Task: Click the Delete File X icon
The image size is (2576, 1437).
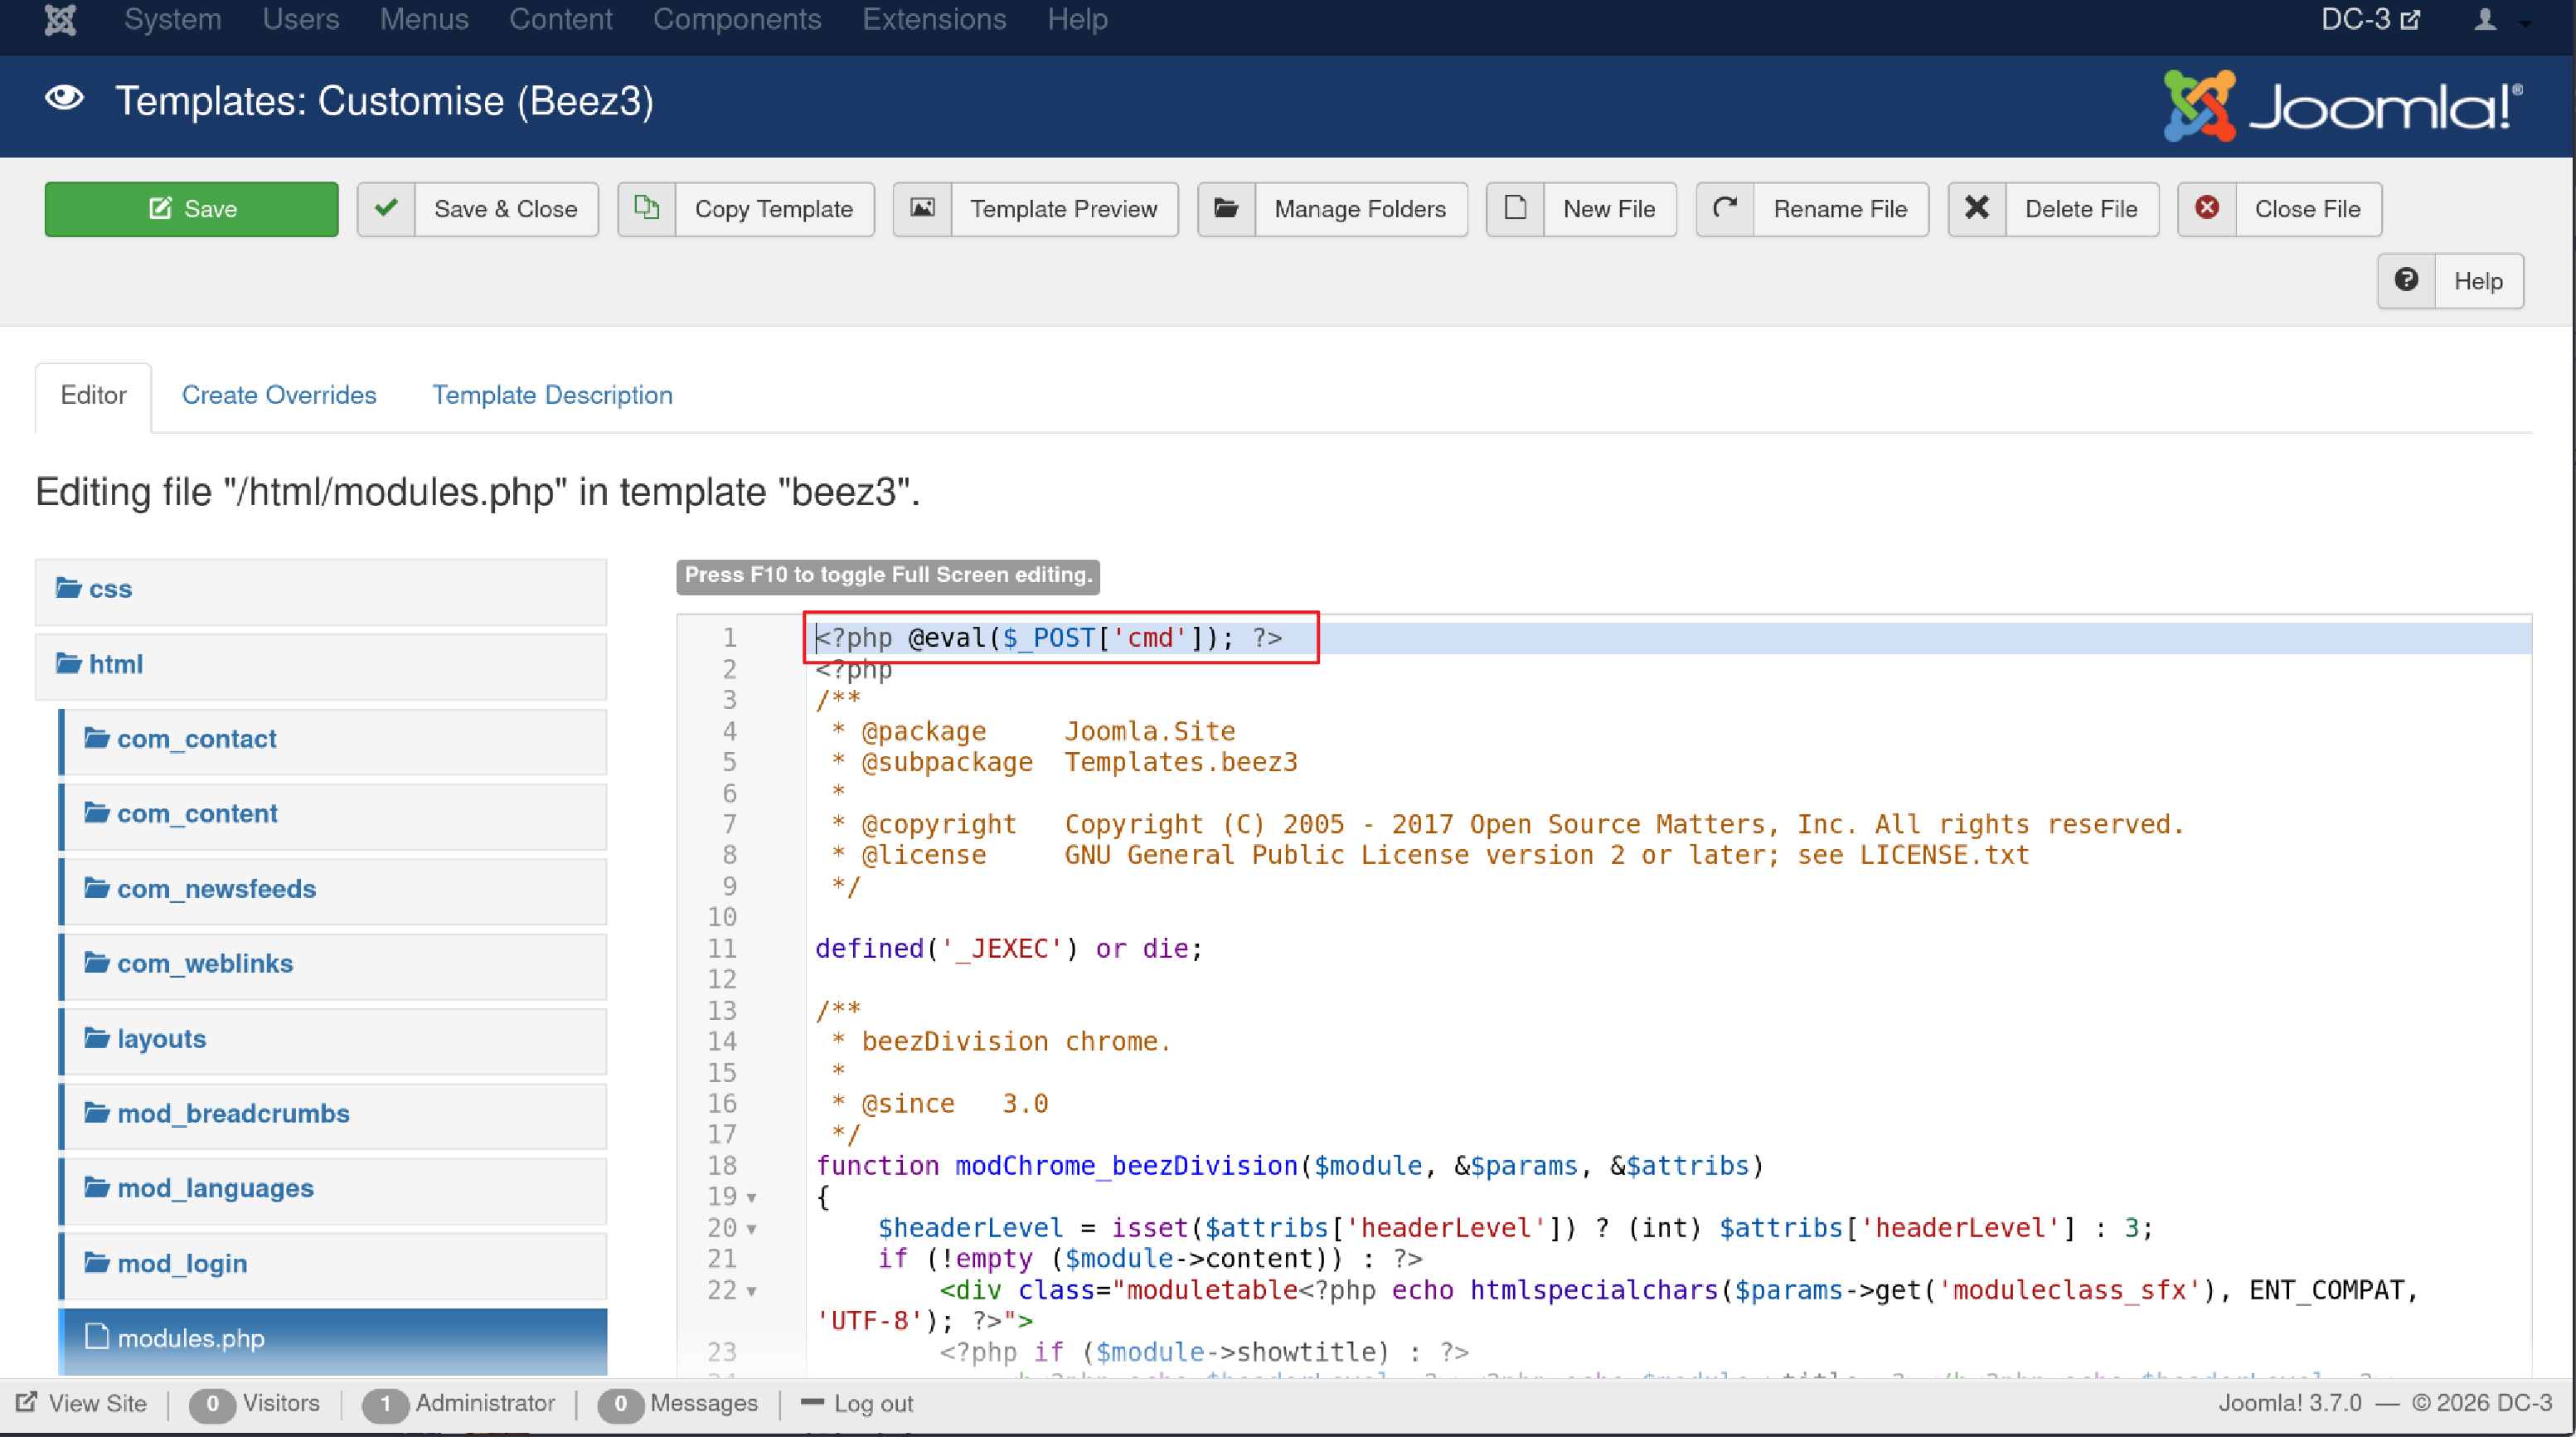Action: pyautogui.click(x=1977, y=209)
